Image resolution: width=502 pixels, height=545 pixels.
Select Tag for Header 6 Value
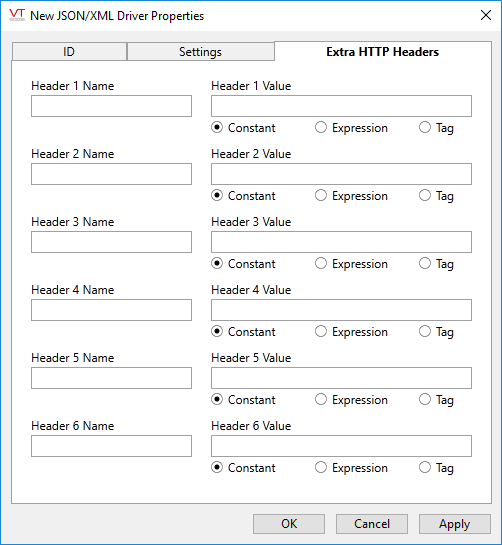(x=436, y=468)
